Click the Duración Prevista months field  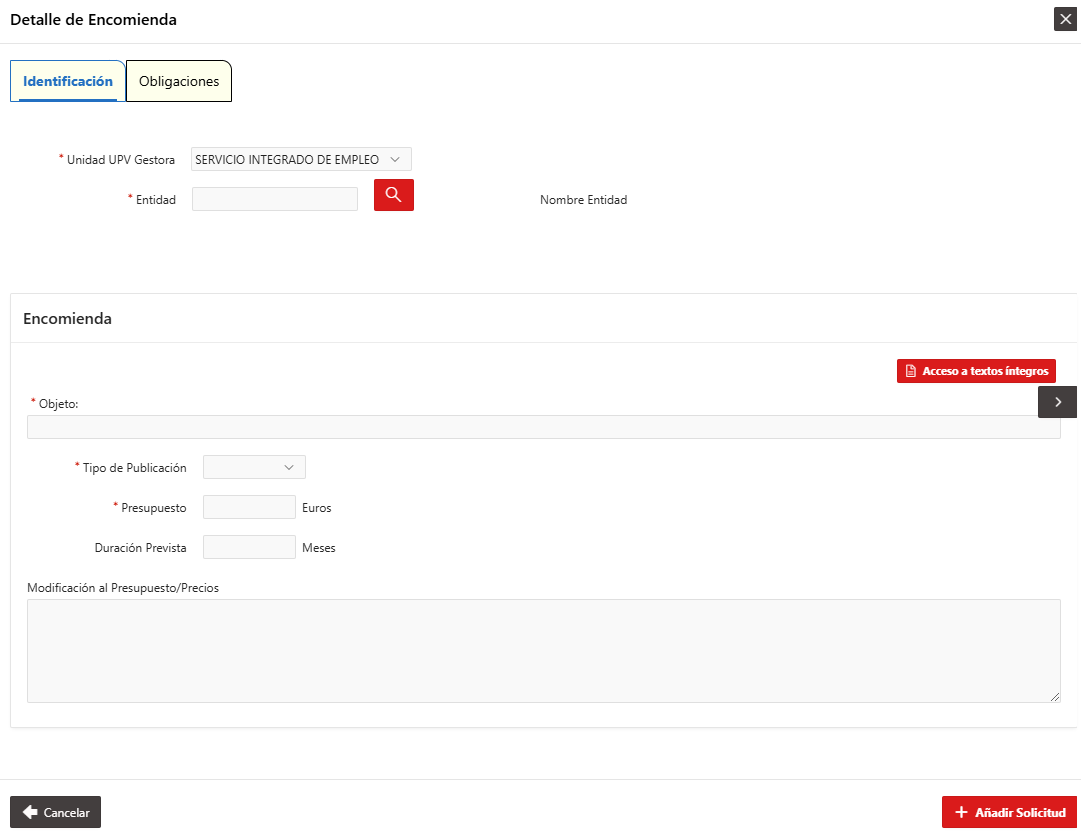pos(250,547)
